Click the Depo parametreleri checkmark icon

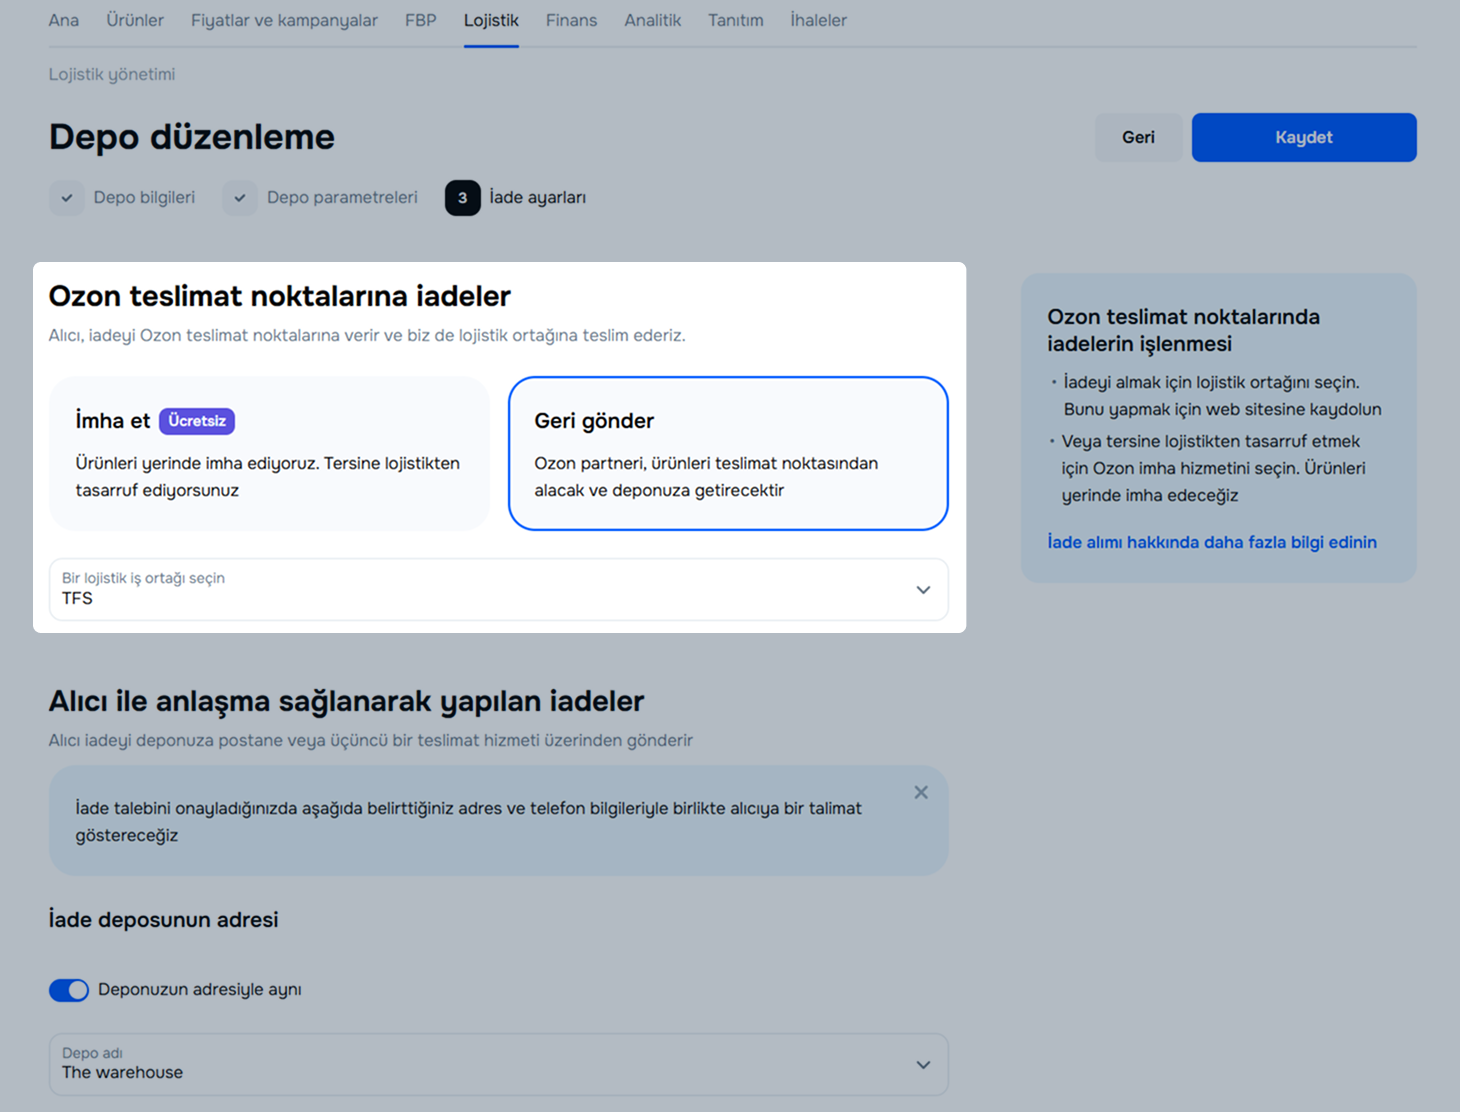(240, 198)
